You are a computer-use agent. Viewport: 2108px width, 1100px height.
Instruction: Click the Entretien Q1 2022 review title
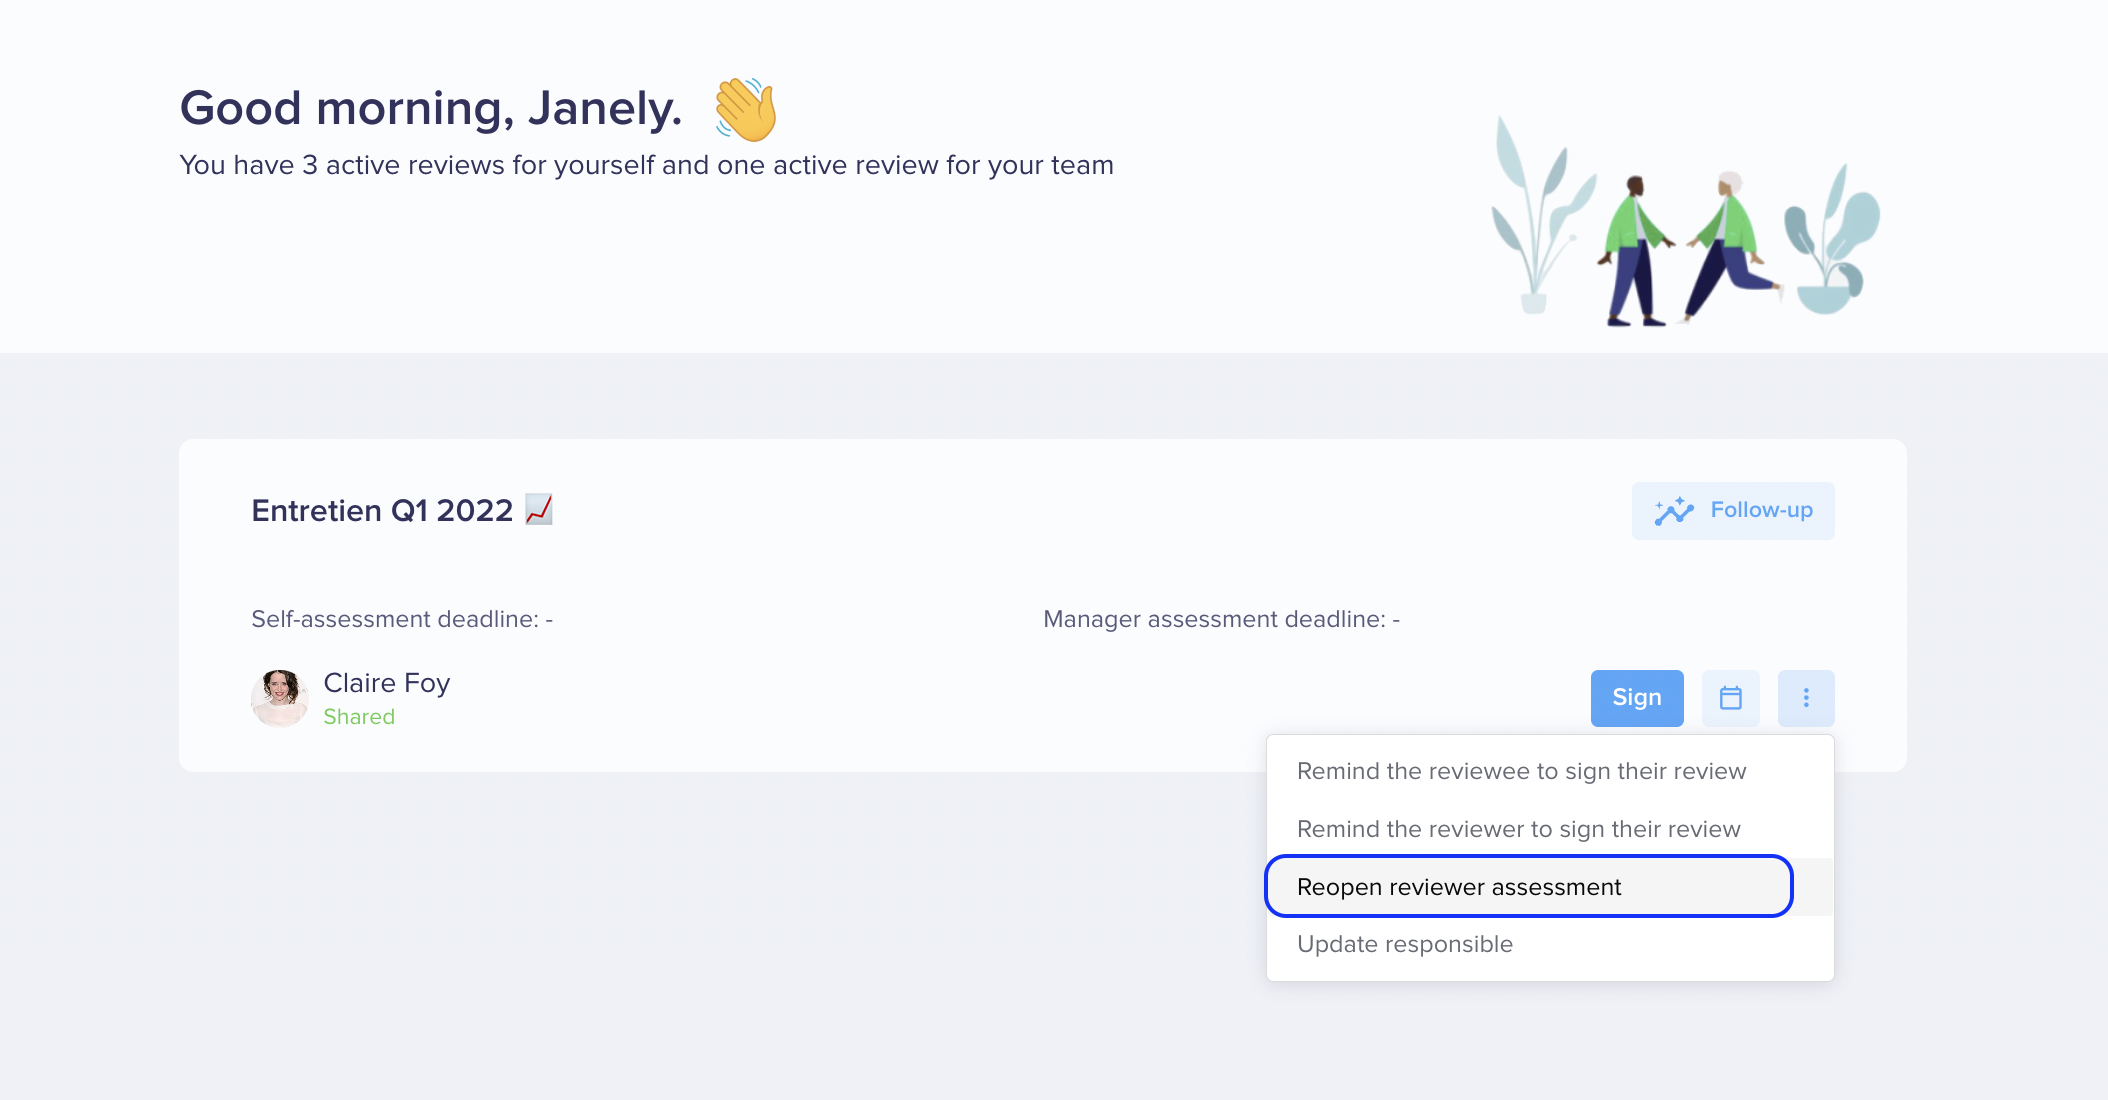click(x=382, y=511)
